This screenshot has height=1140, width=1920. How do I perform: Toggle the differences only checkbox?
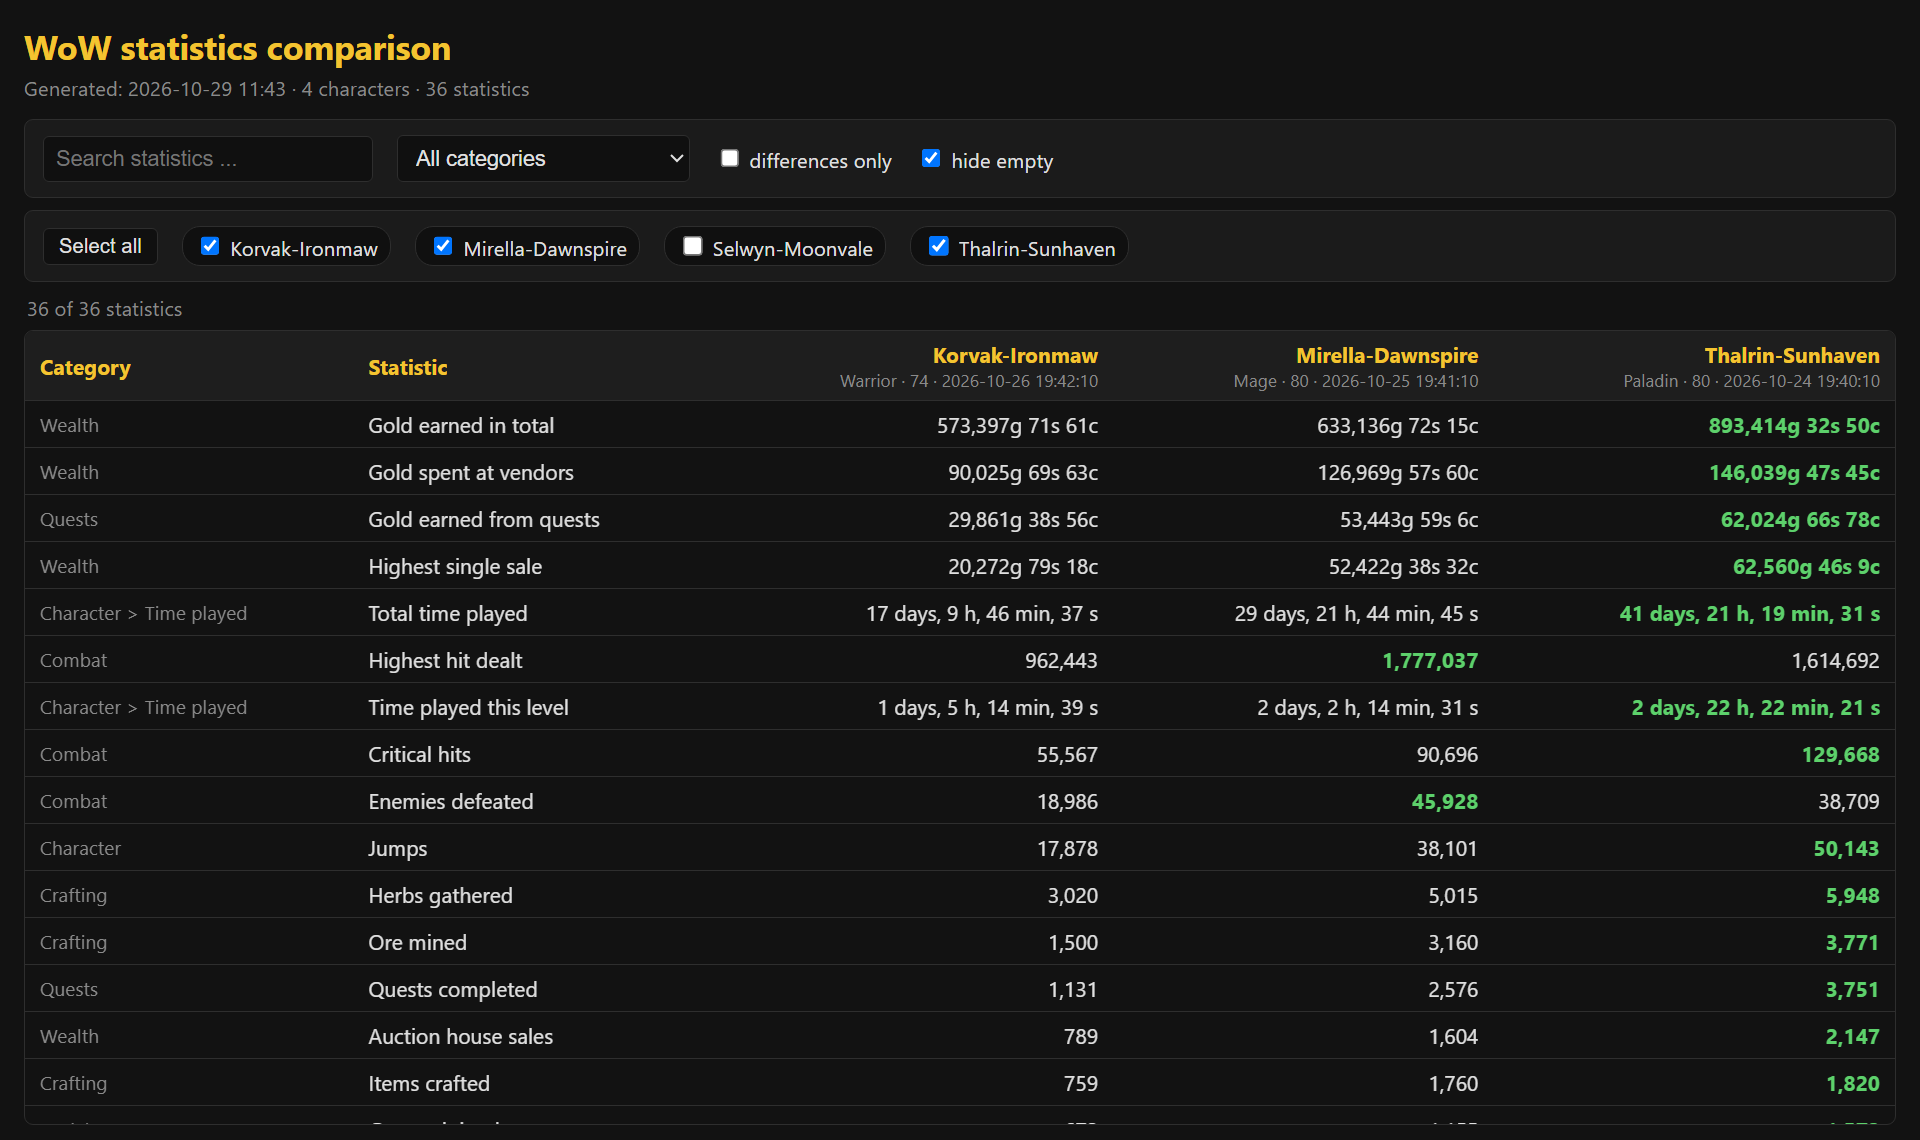point(730,159)
